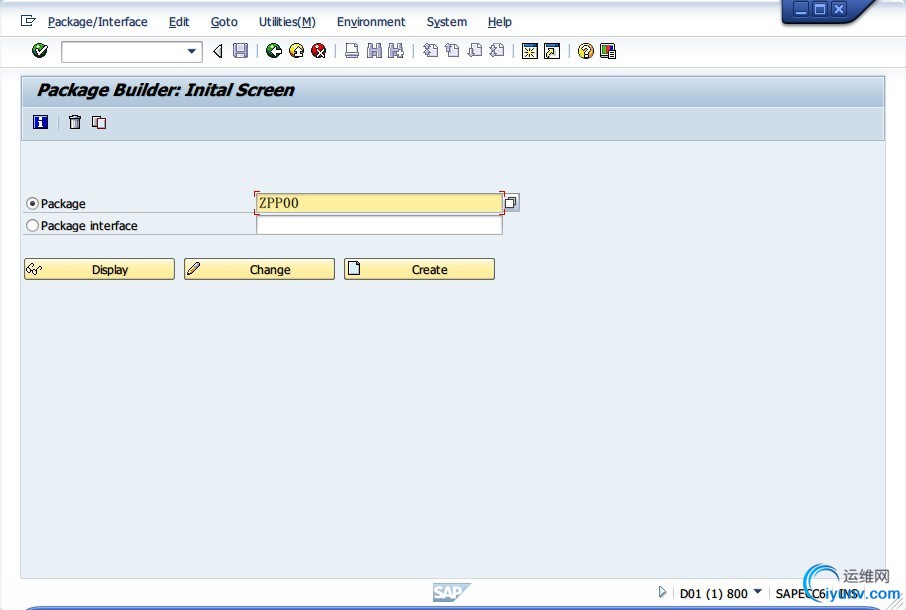Open the Edit menu
The image size is (906, 610).
(x=179, y=22)
